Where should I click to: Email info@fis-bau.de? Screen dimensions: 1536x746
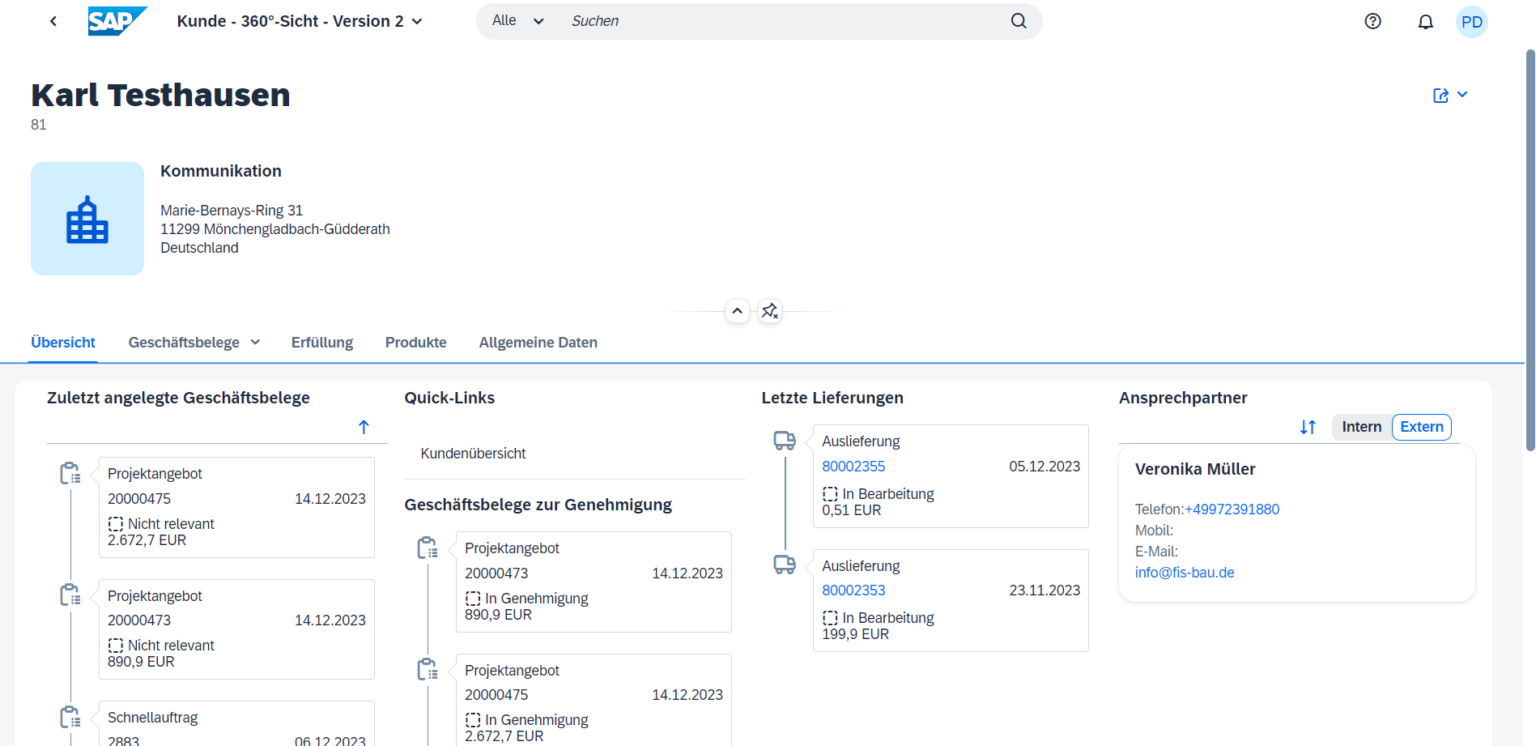pyautogui.click(x=1185, y=573)
